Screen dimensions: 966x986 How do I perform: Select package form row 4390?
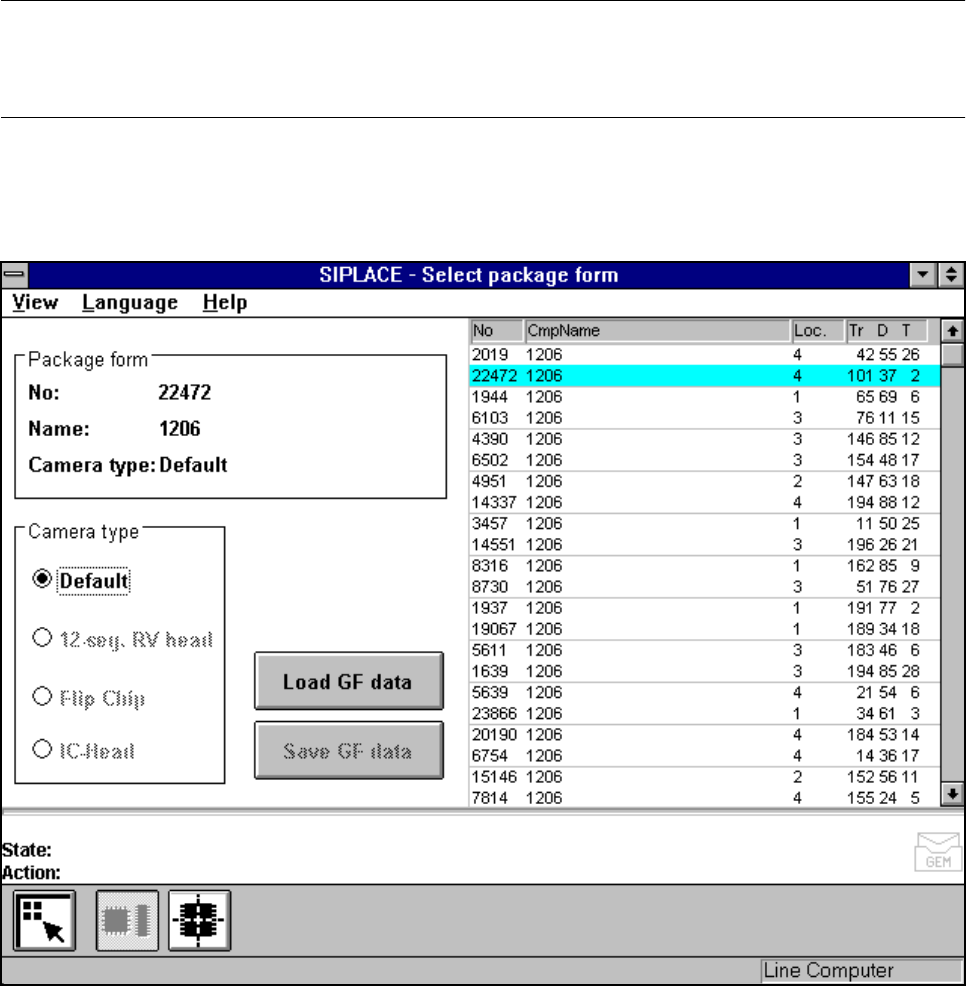(x=704, y=439)
